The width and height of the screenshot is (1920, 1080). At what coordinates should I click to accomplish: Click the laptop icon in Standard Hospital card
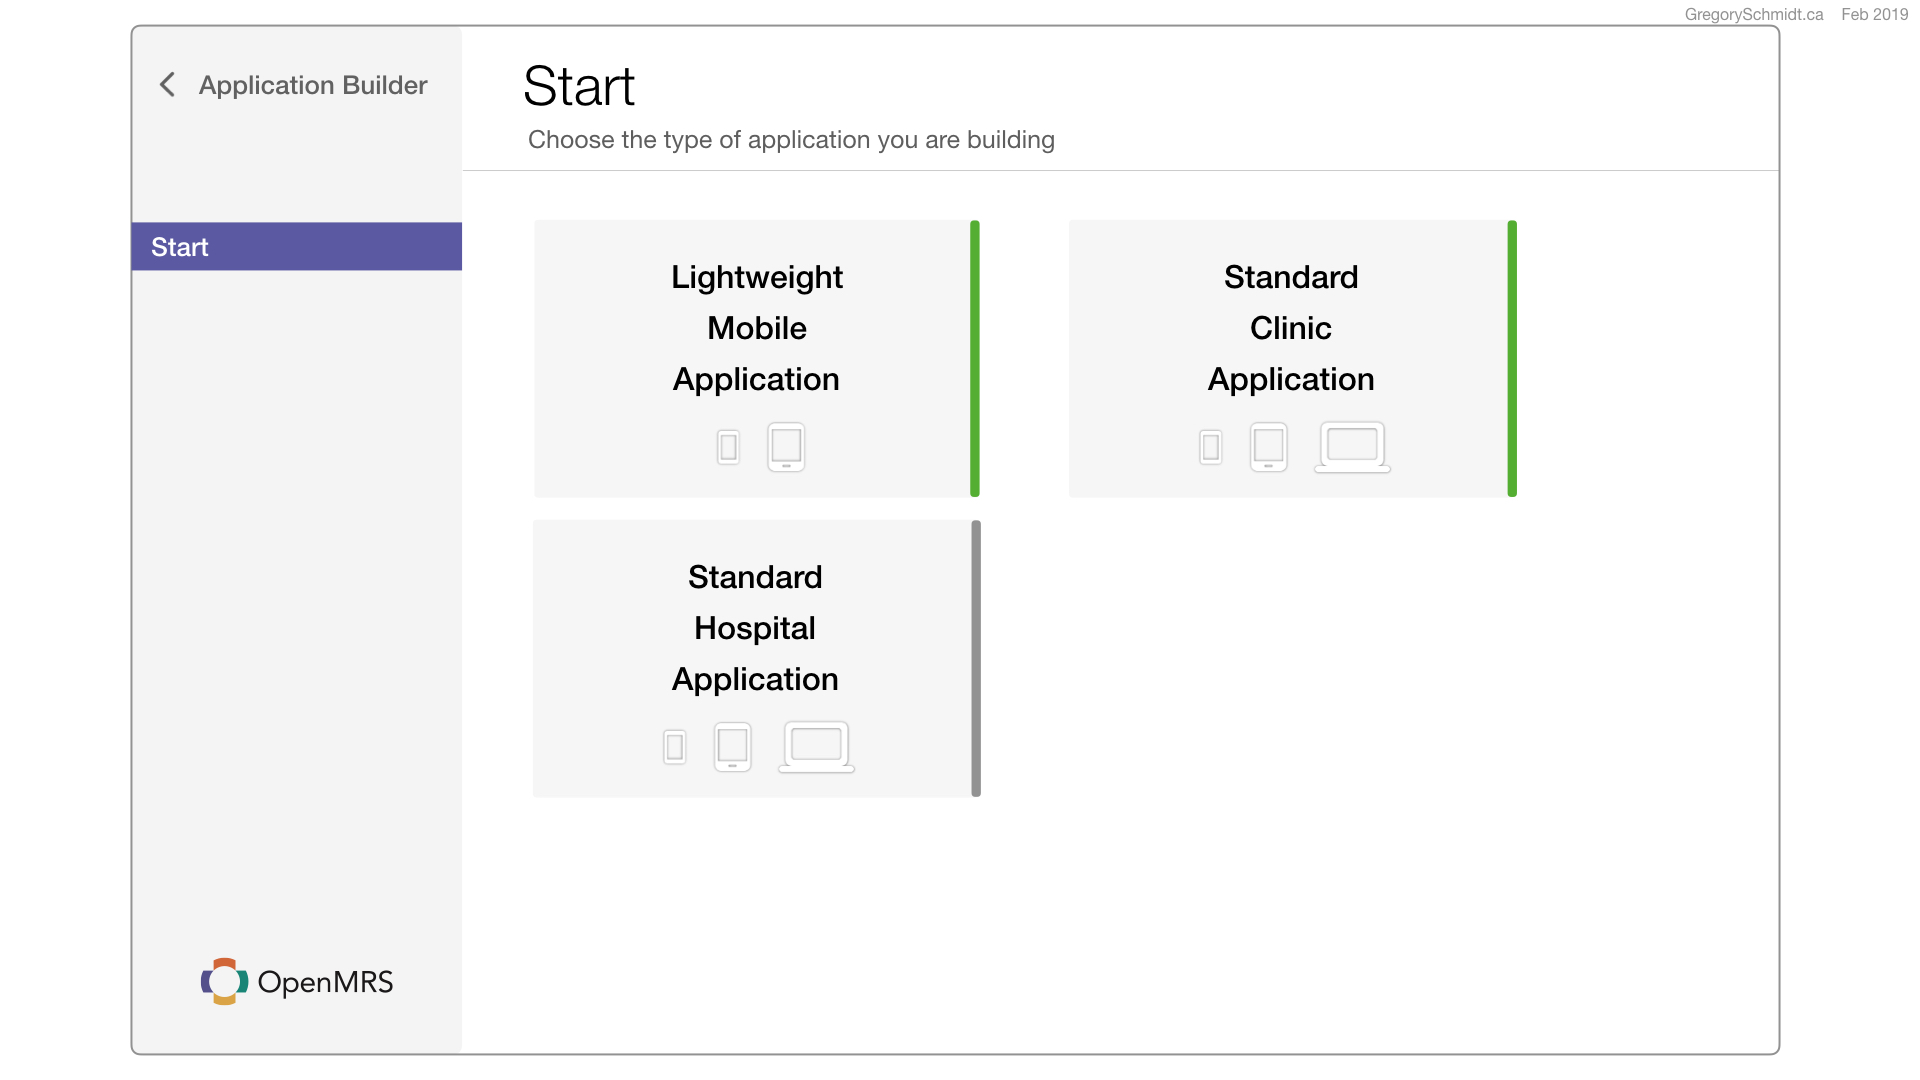(x=816, y=747)
